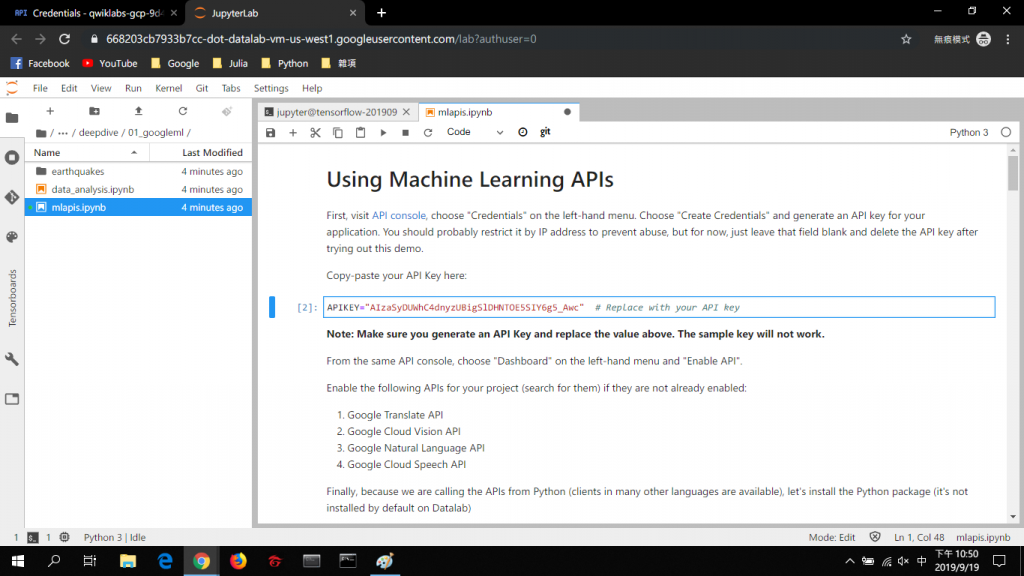
Task: Click the new launcher plus icon
Action: coord(50,111)
